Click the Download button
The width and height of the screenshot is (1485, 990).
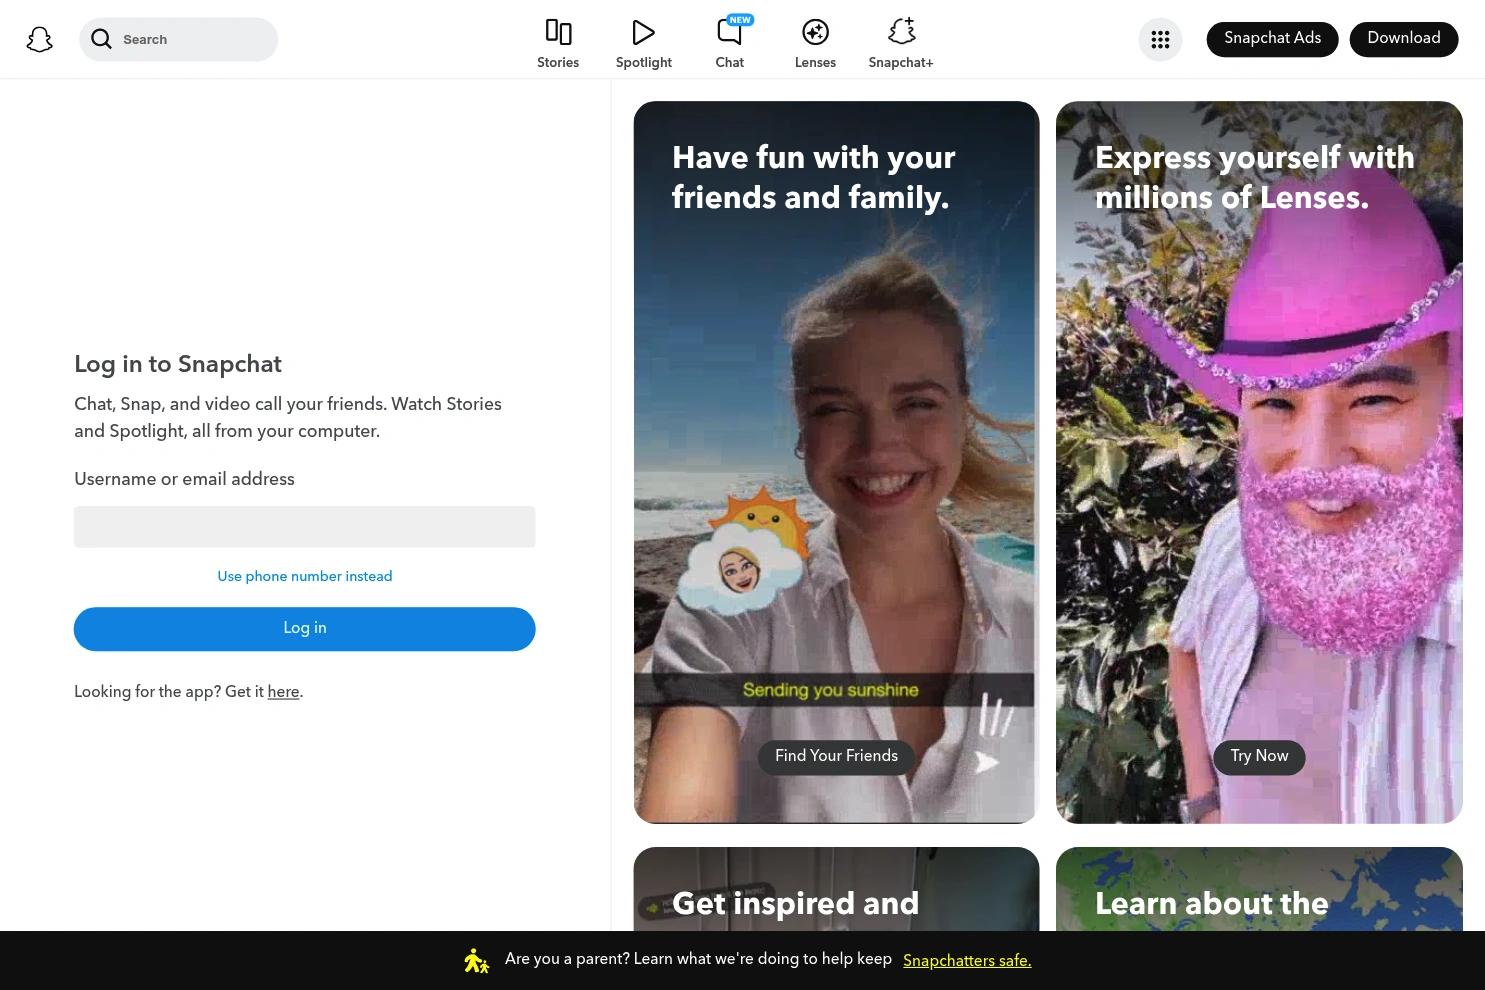point(1404,39)
